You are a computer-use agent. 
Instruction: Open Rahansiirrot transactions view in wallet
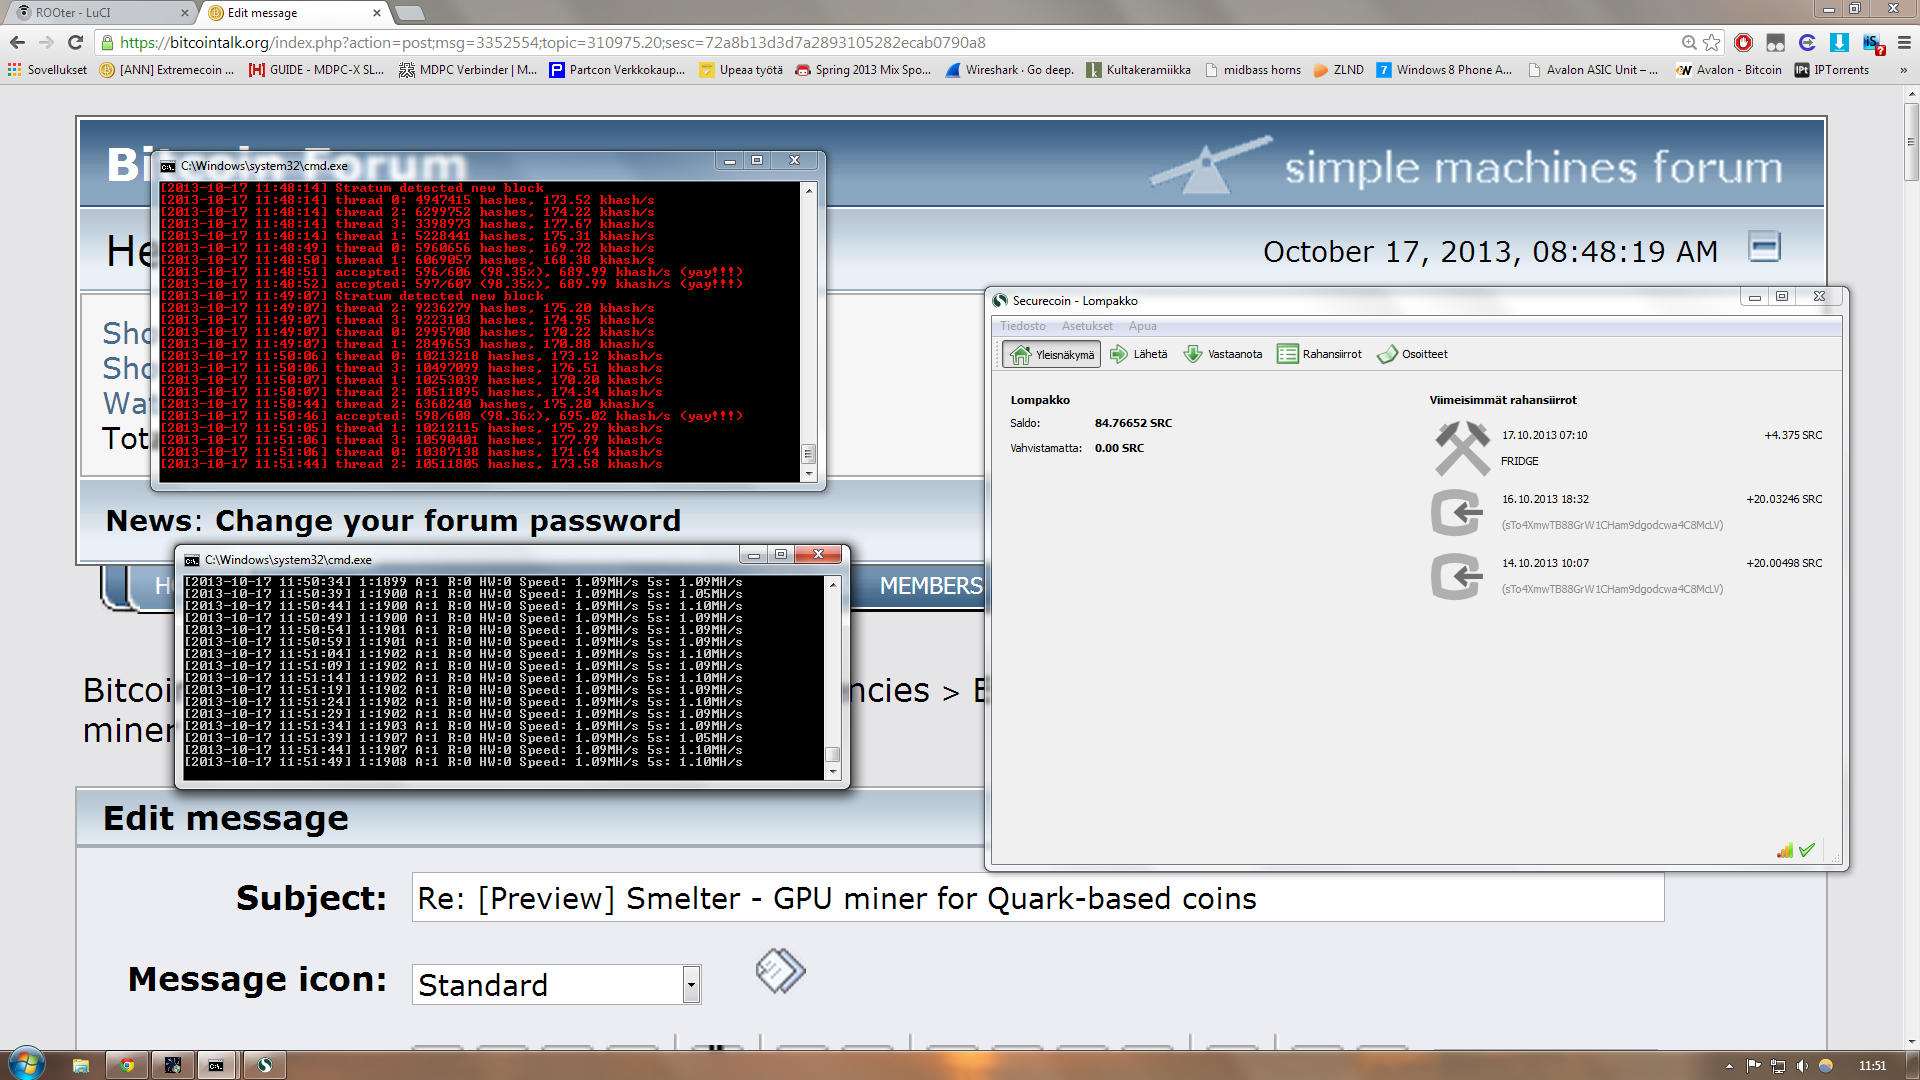1319,354
